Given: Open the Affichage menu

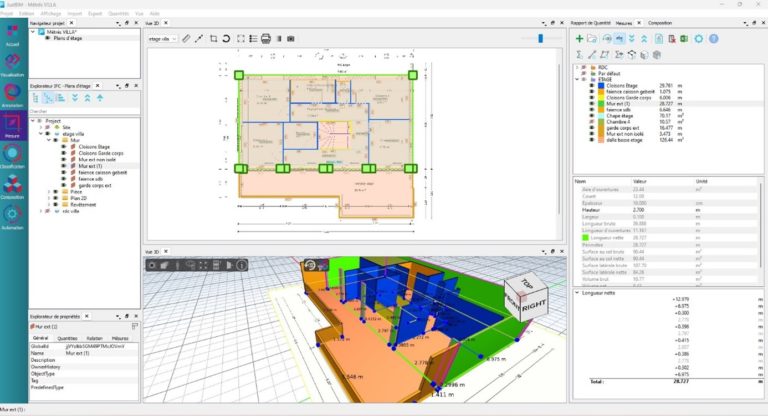Looking at the screenshot, I should click(x=51, y=13).
